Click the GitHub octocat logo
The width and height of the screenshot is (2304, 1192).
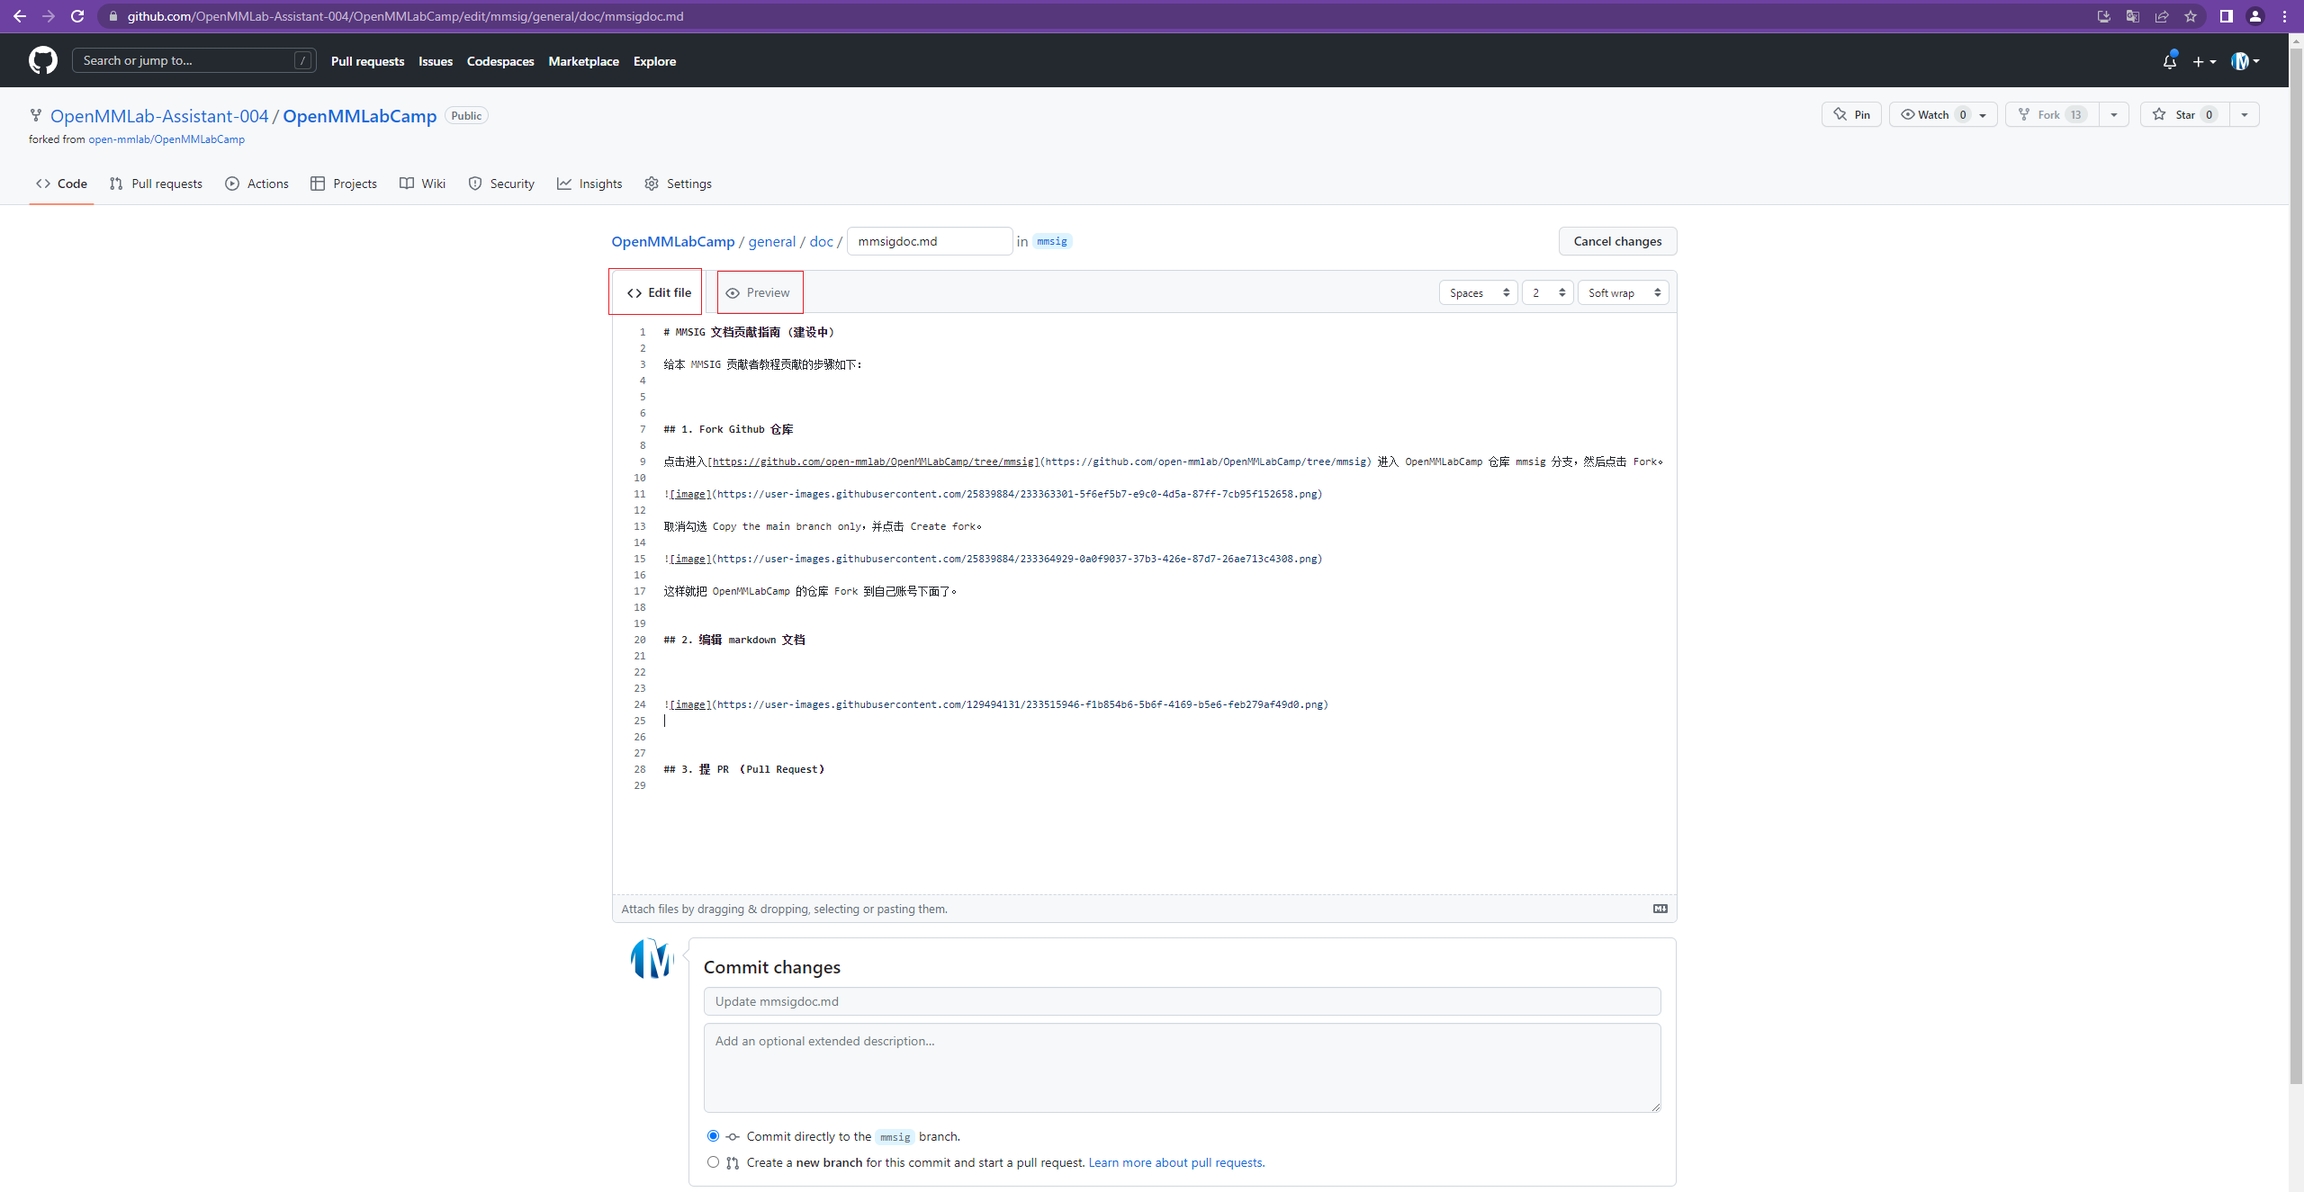tap(43, 61)
